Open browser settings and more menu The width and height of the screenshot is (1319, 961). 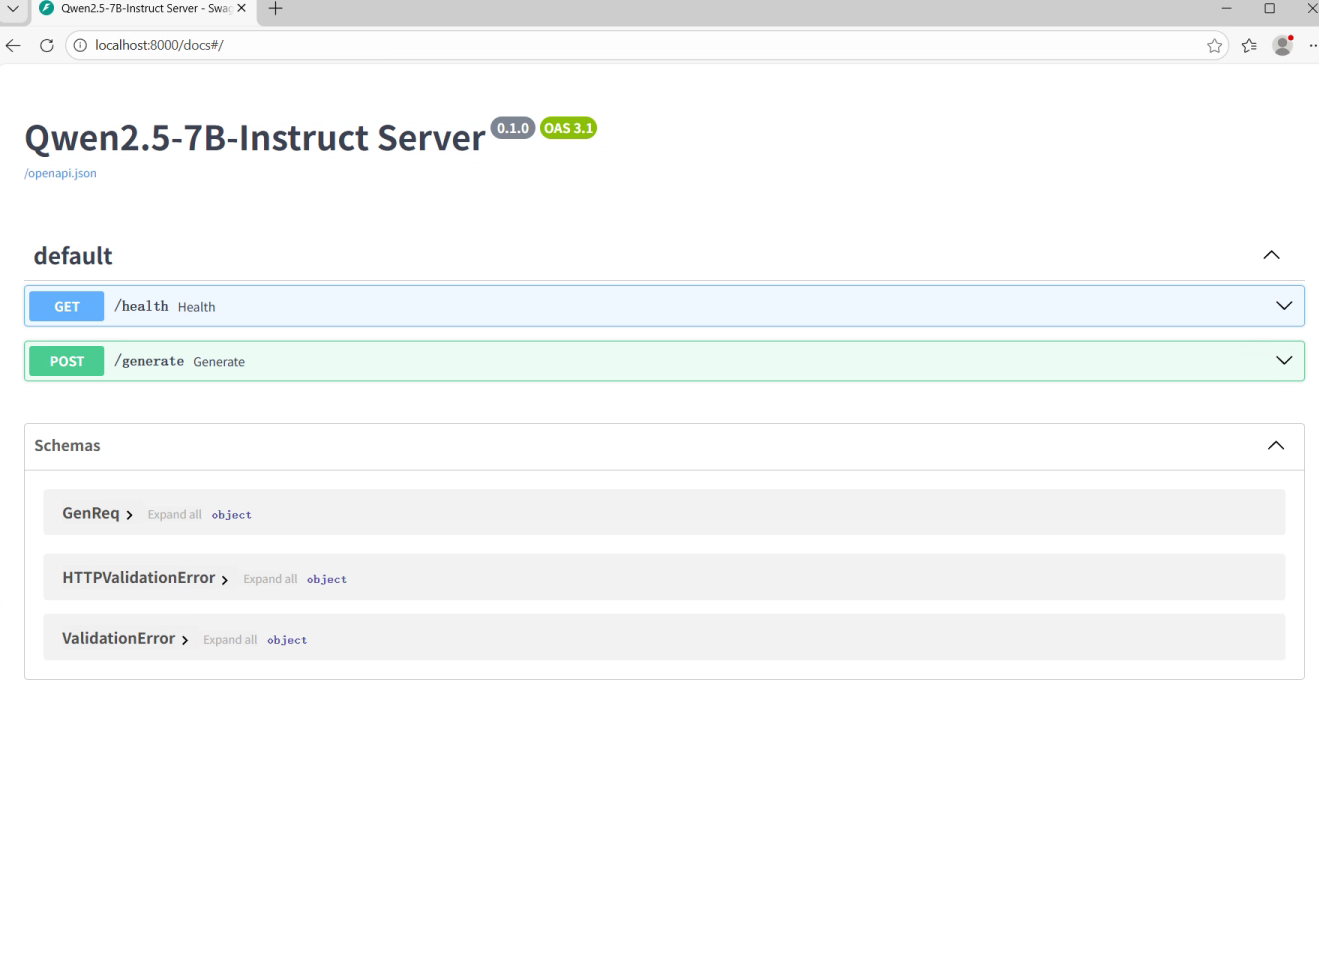tap(1313, 45)
